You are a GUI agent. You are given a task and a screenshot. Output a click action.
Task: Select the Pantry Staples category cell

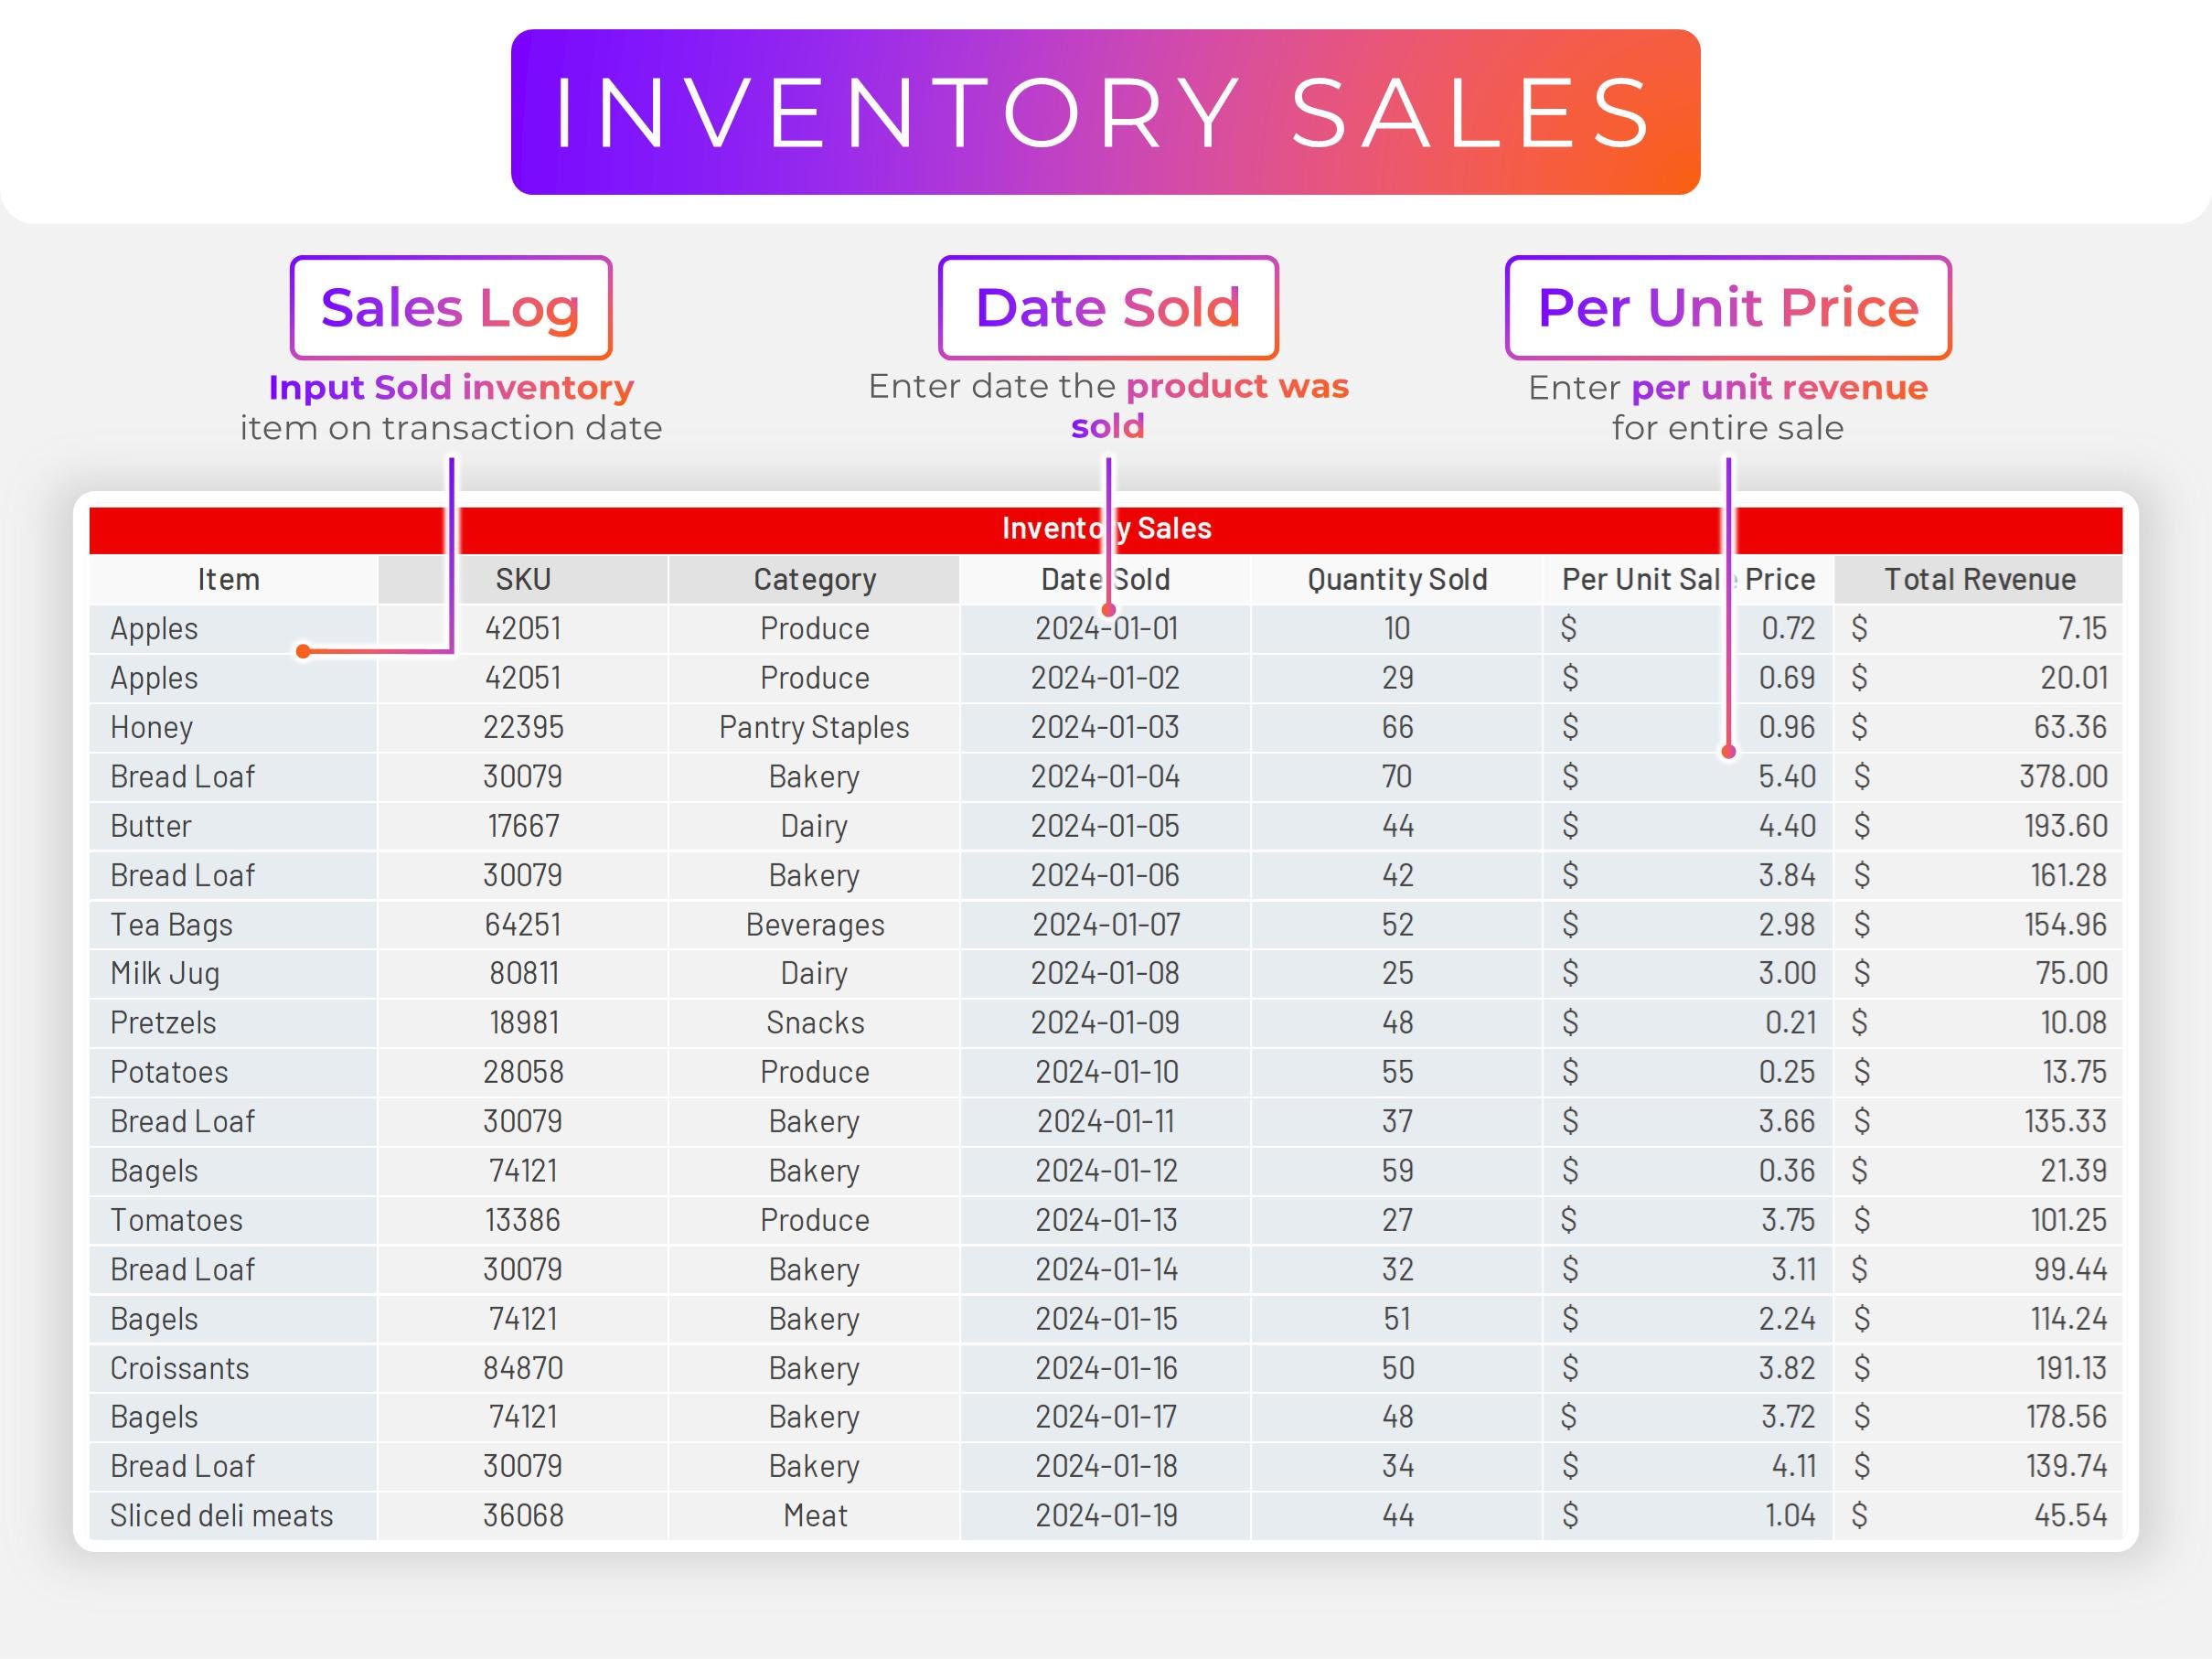point(813,727)
